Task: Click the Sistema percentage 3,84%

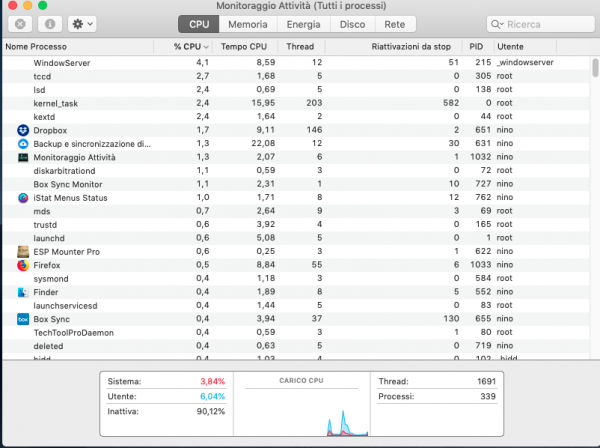Action: pyautogui.click(x=212, y=381)
